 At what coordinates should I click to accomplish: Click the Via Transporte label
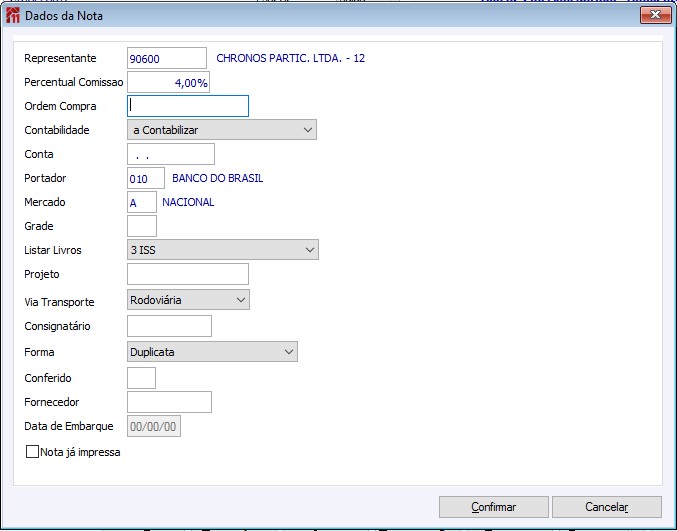[x=59, y=302]
